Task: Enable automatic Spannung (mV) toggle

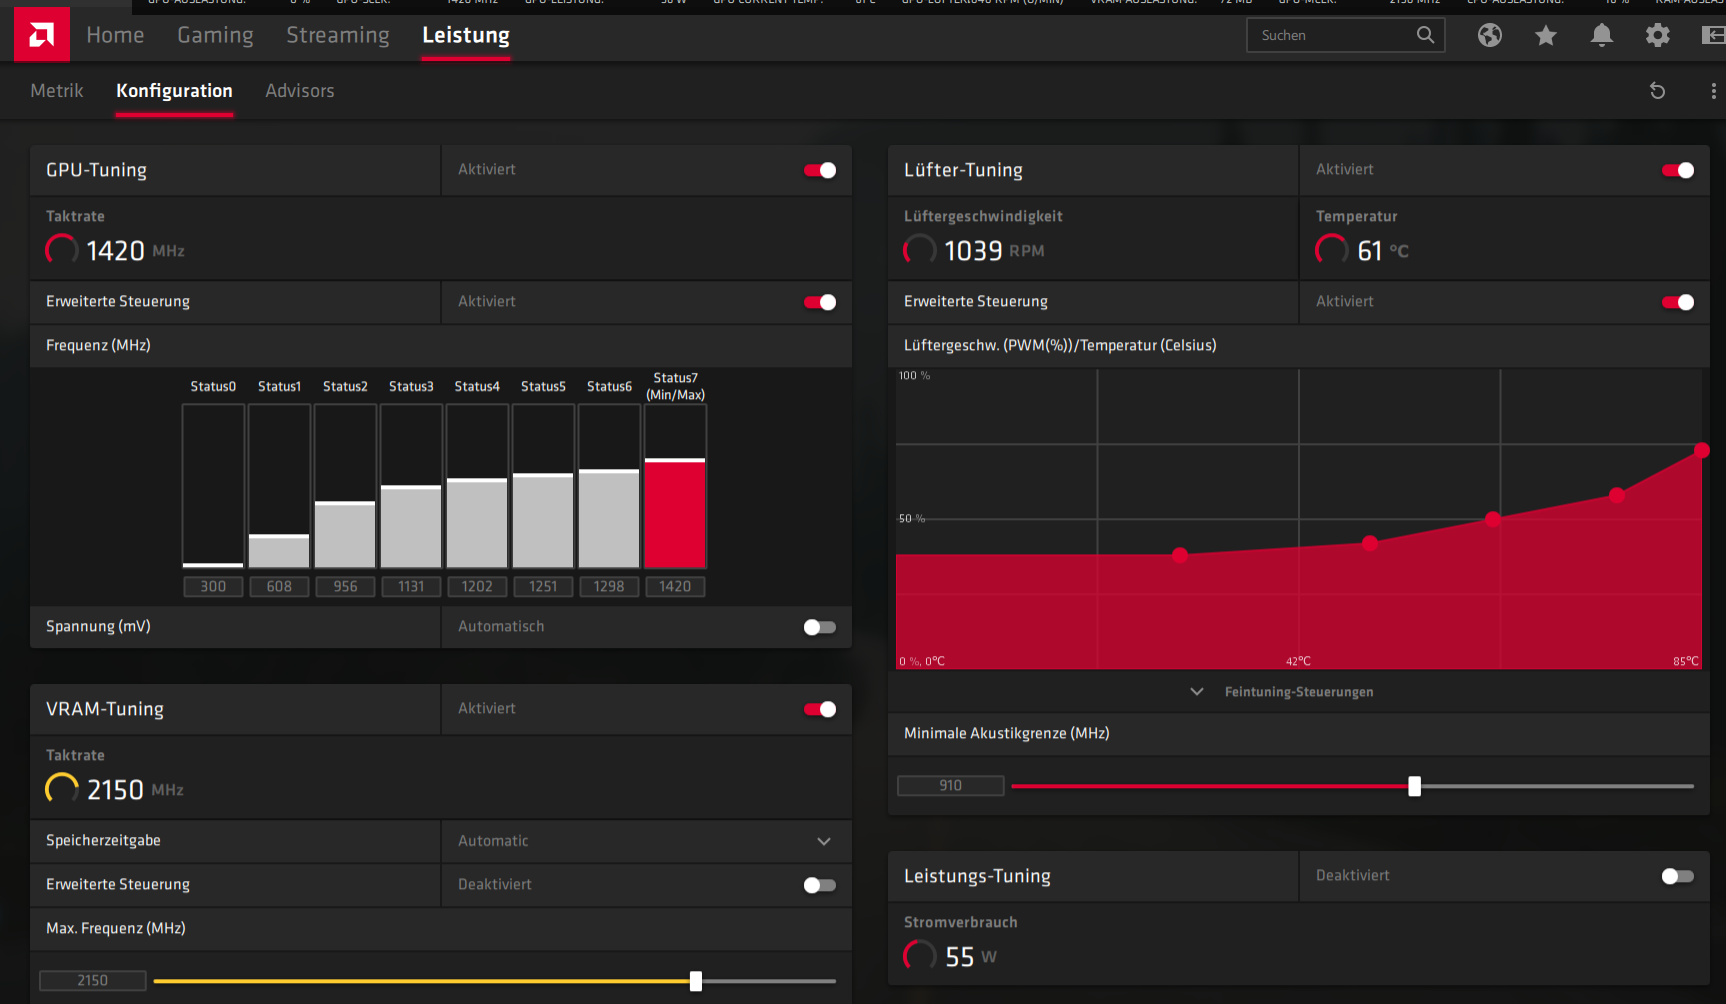Action: point(820,627)
